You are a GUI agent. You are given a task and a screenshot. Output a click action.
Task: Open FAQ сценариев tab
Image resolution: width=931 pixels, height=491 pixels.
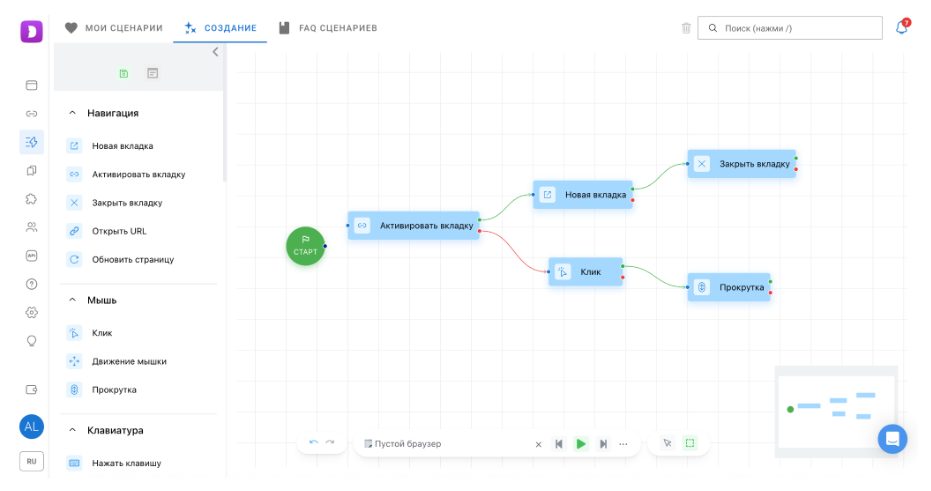point(328,28)
